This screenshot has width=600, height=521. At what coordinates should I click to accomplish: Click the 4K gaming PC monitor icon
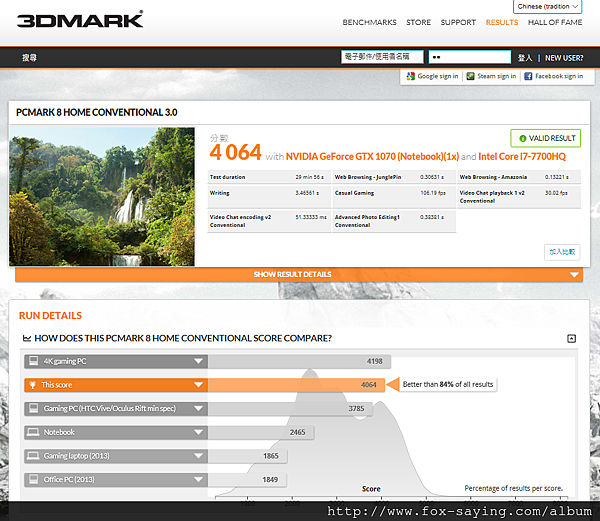pyautogui.click(x=34, y=361)
